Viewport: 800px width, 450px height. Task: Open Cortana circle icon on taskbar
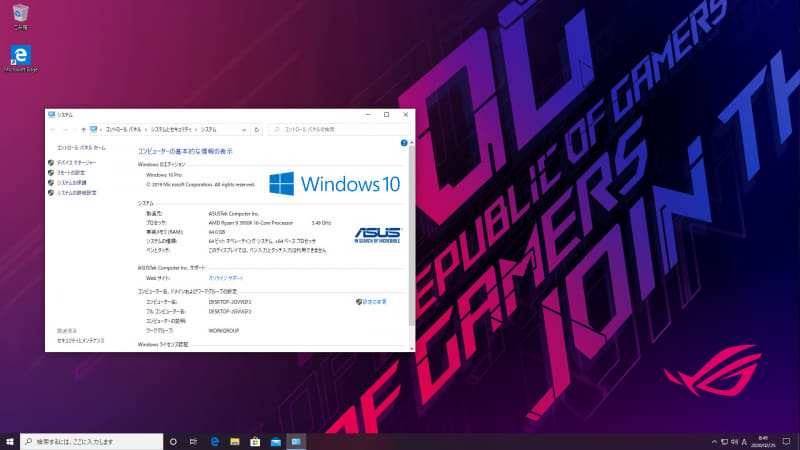(x=173, y=441)
